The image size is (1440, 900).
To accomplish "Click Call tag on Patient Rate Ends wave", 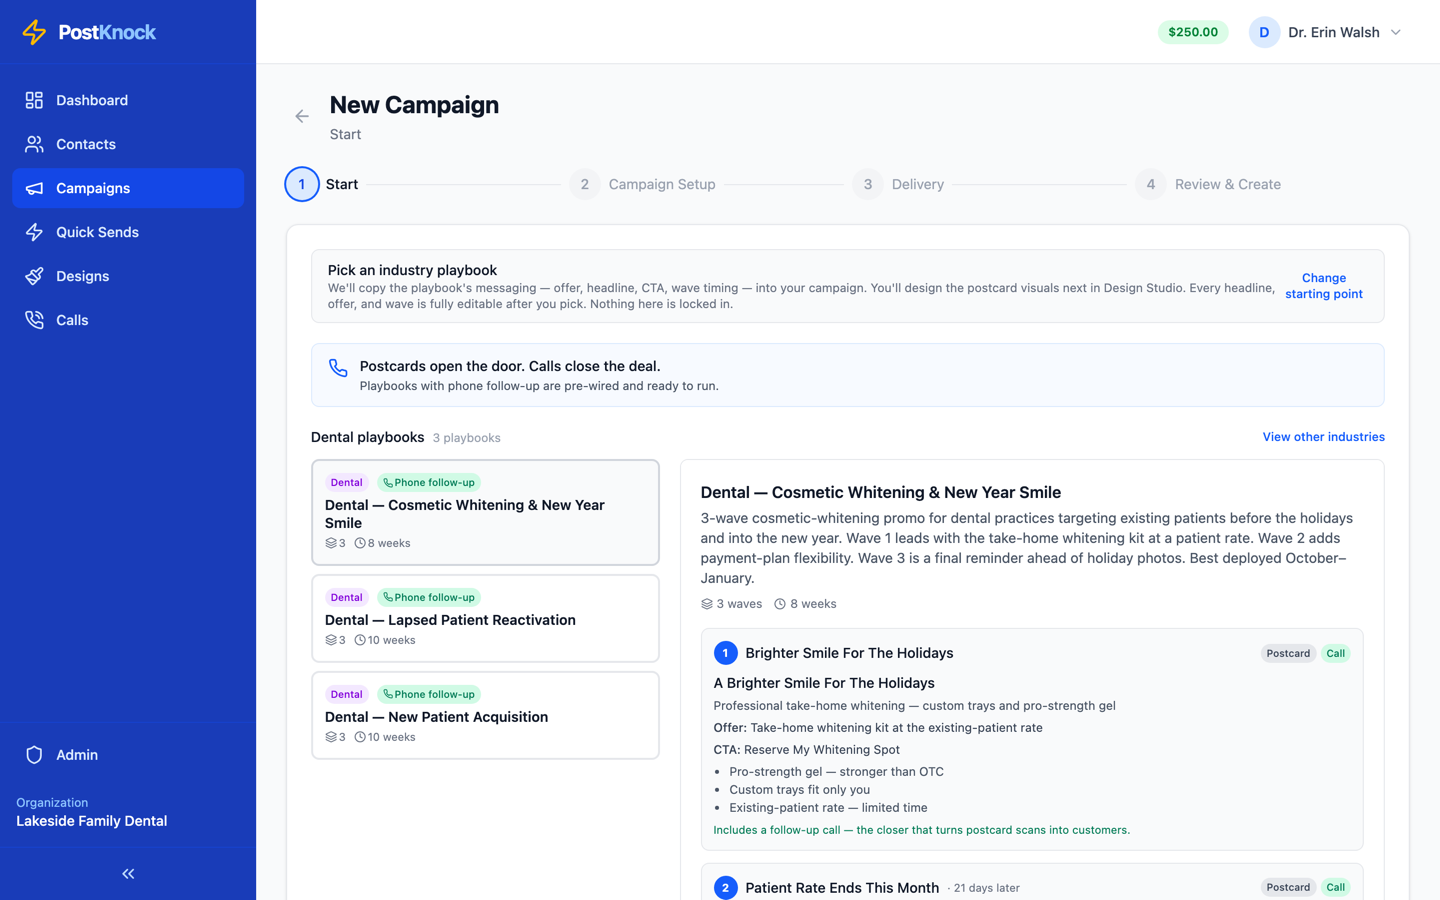I will pos(1335,887).
